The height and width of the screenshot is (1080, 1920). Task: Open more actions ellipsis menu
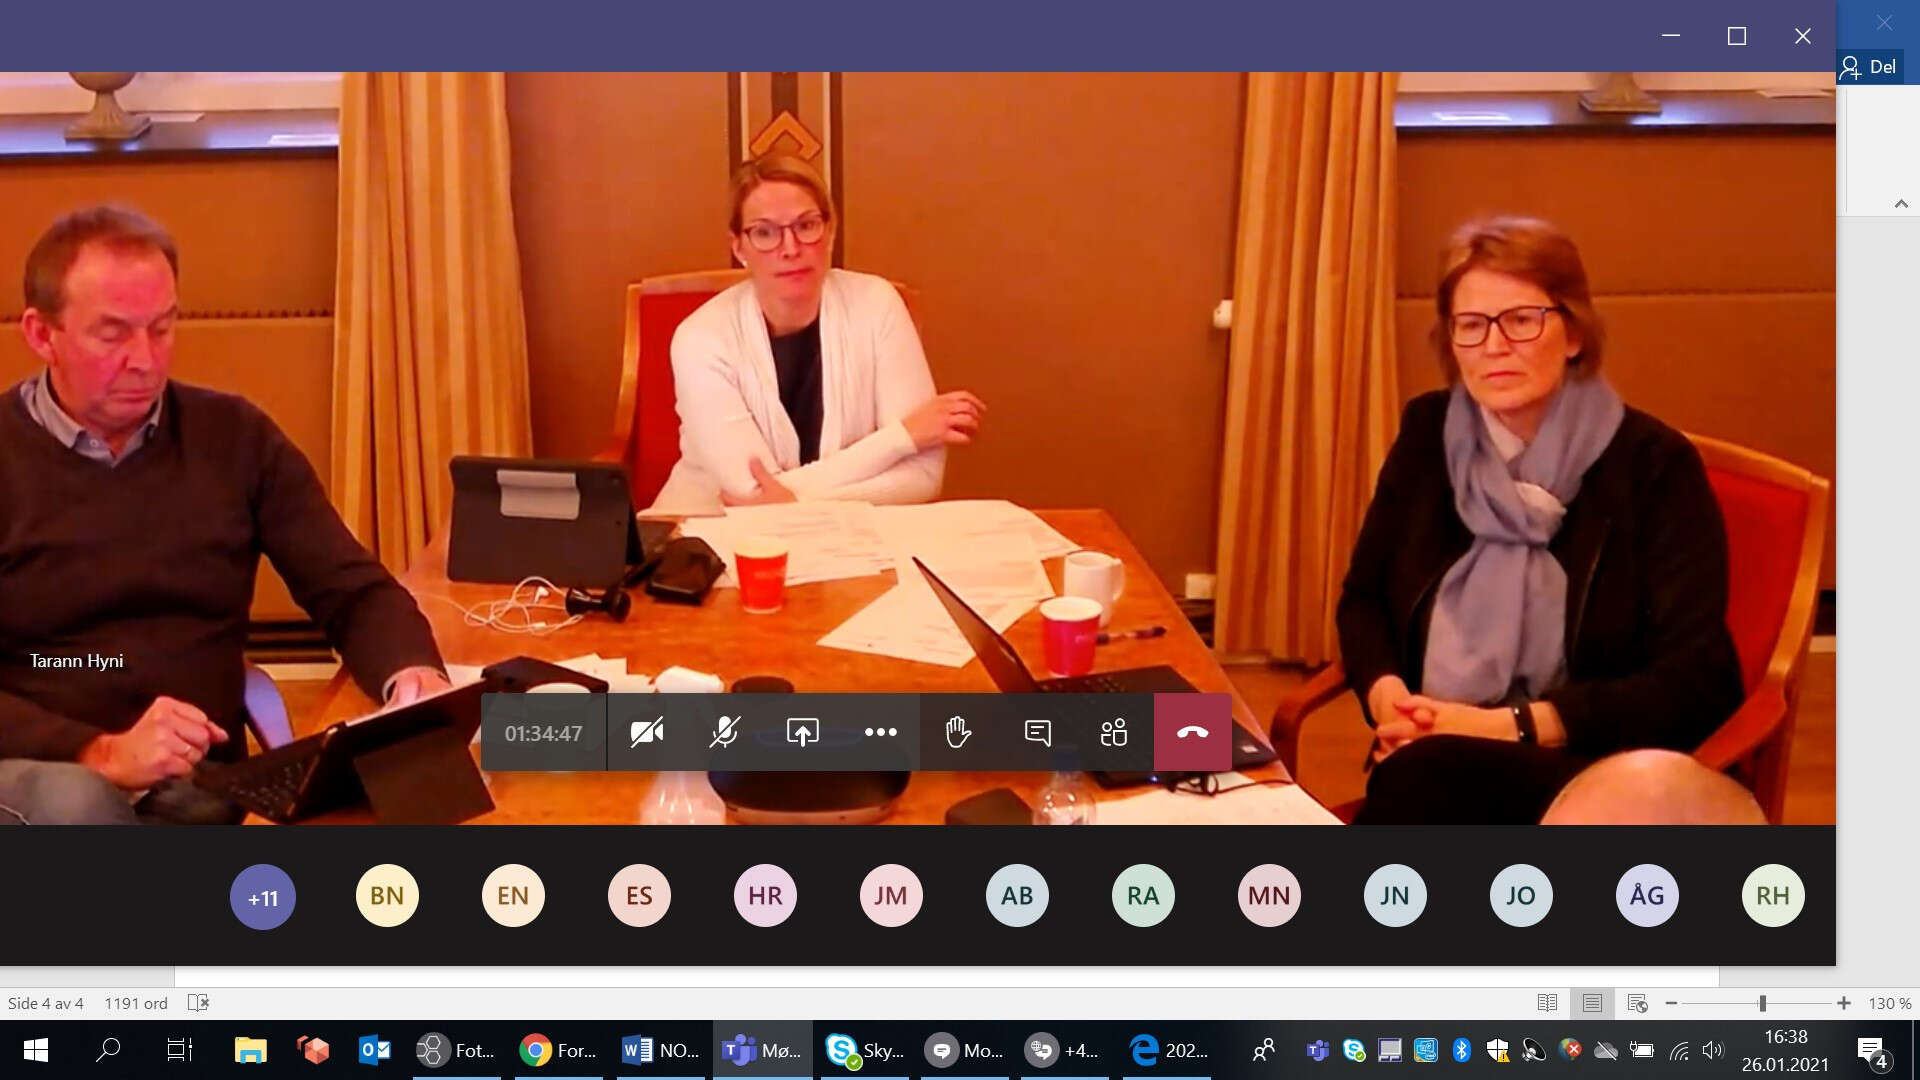pos(880,733)
